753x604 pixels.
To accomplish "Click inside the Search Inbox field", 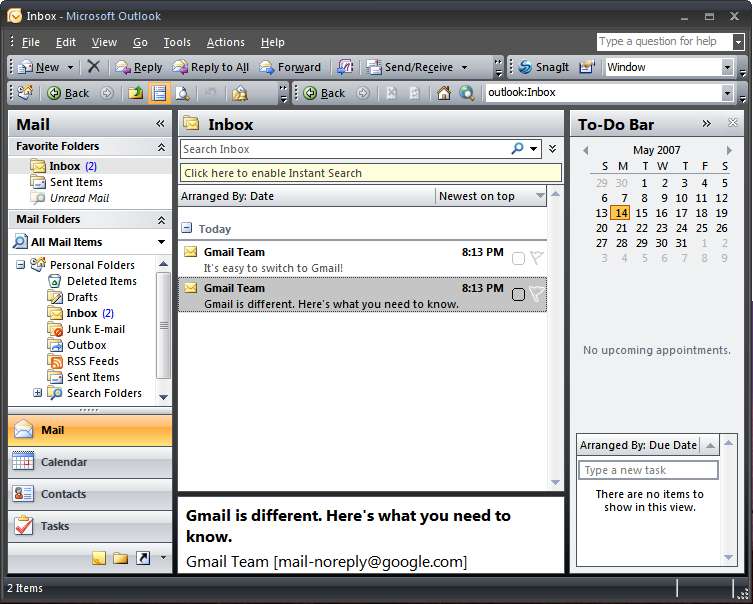I will click(x=344, y=149).
